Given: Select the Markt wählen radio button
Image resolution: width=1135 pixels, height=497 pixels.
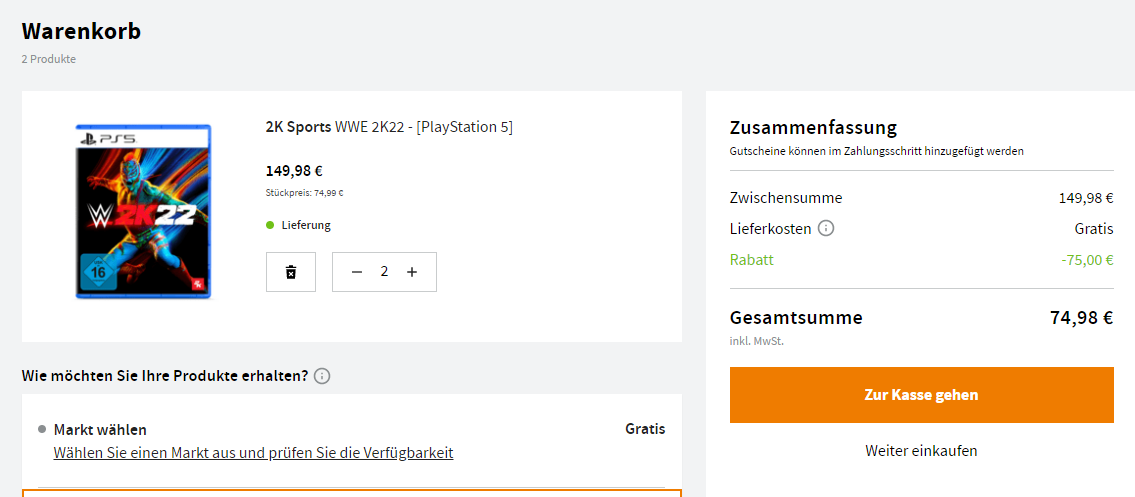Looking at the screenshot, I should tap(42, 430).
